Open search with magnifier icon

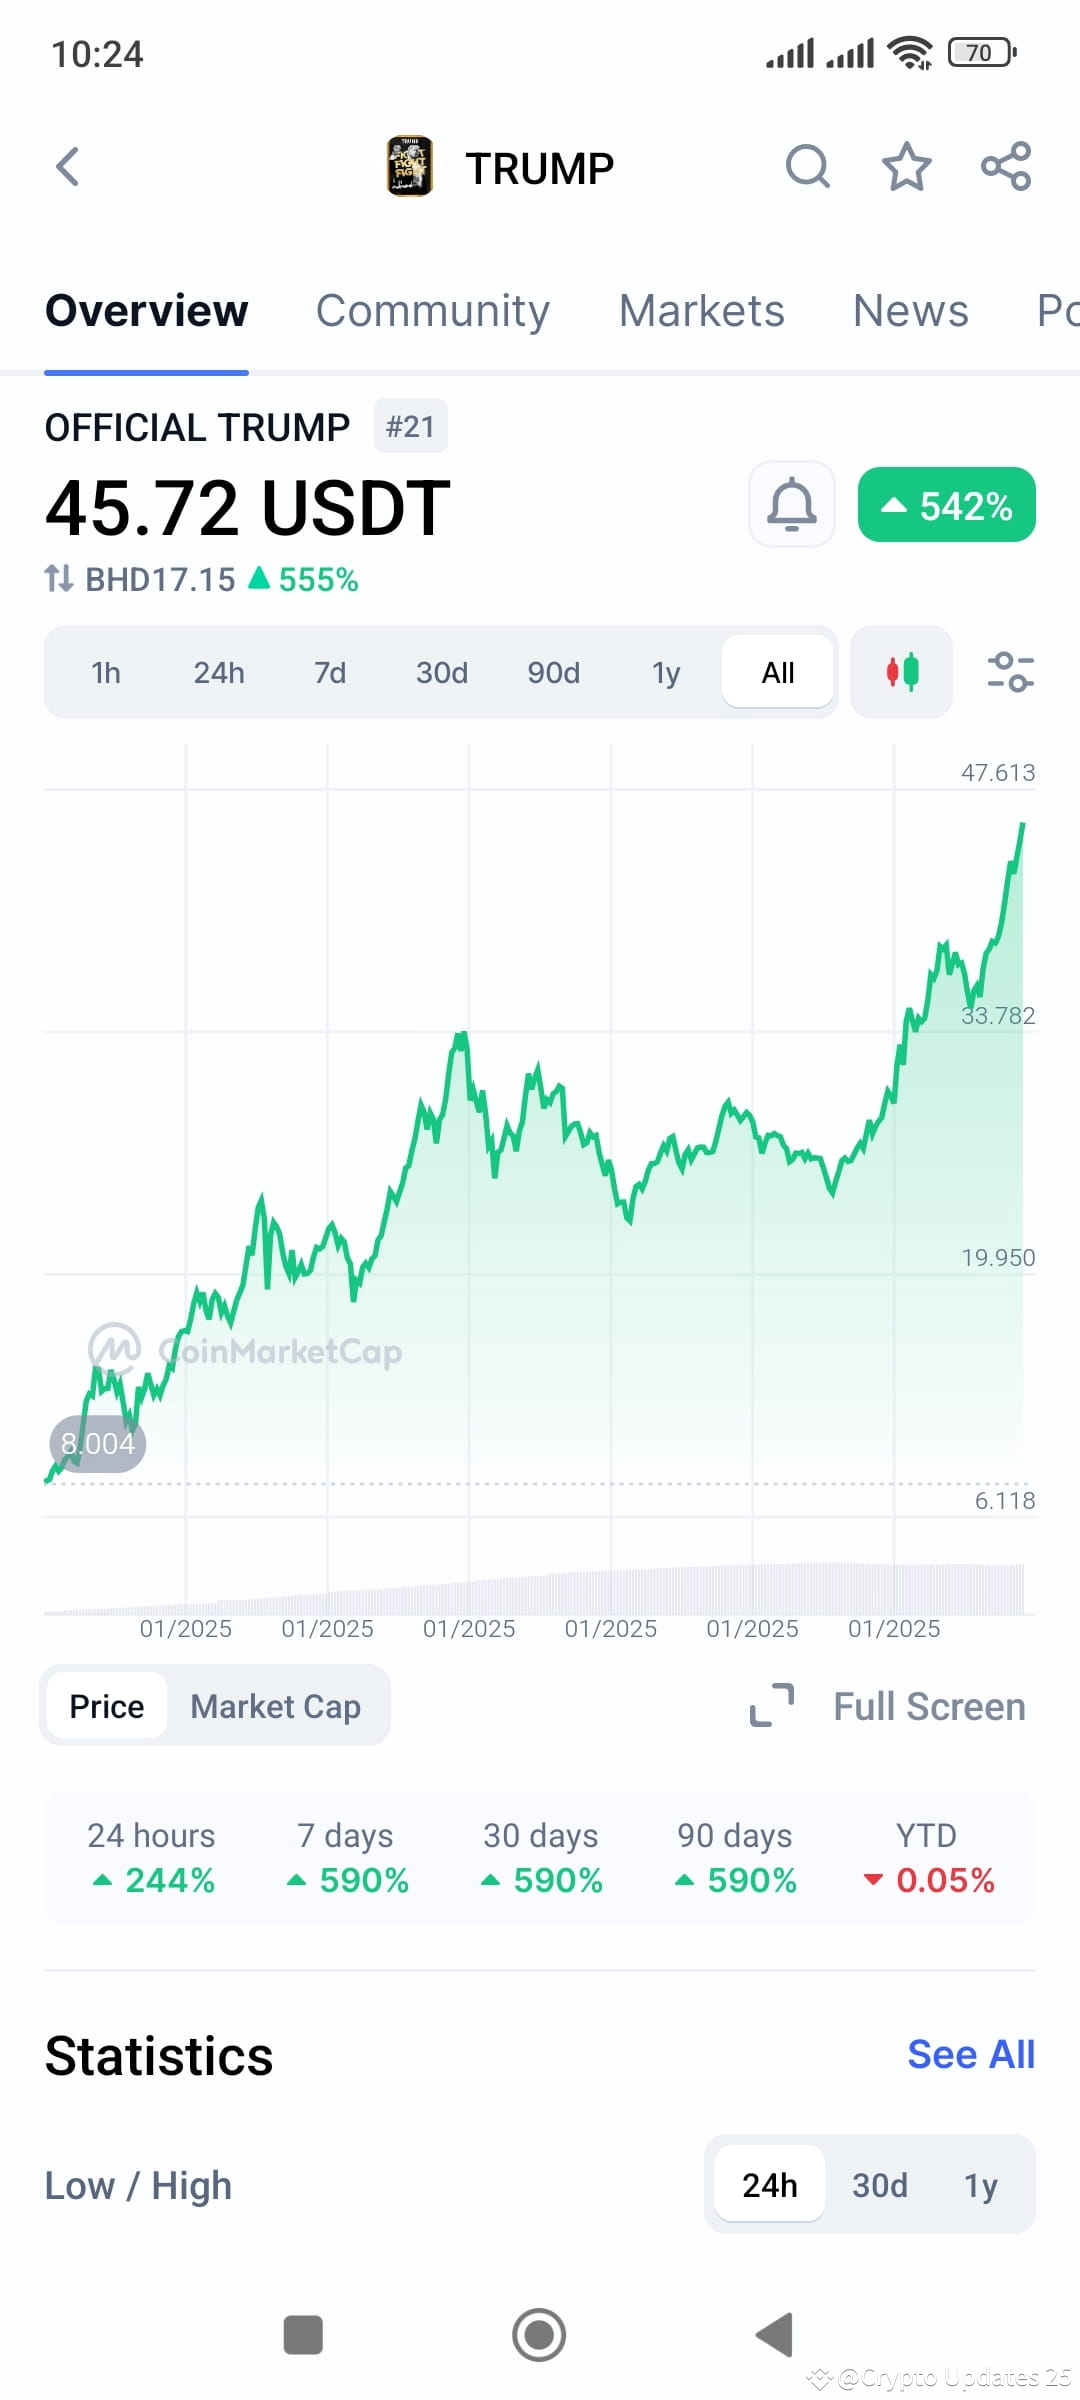point(807,167)
